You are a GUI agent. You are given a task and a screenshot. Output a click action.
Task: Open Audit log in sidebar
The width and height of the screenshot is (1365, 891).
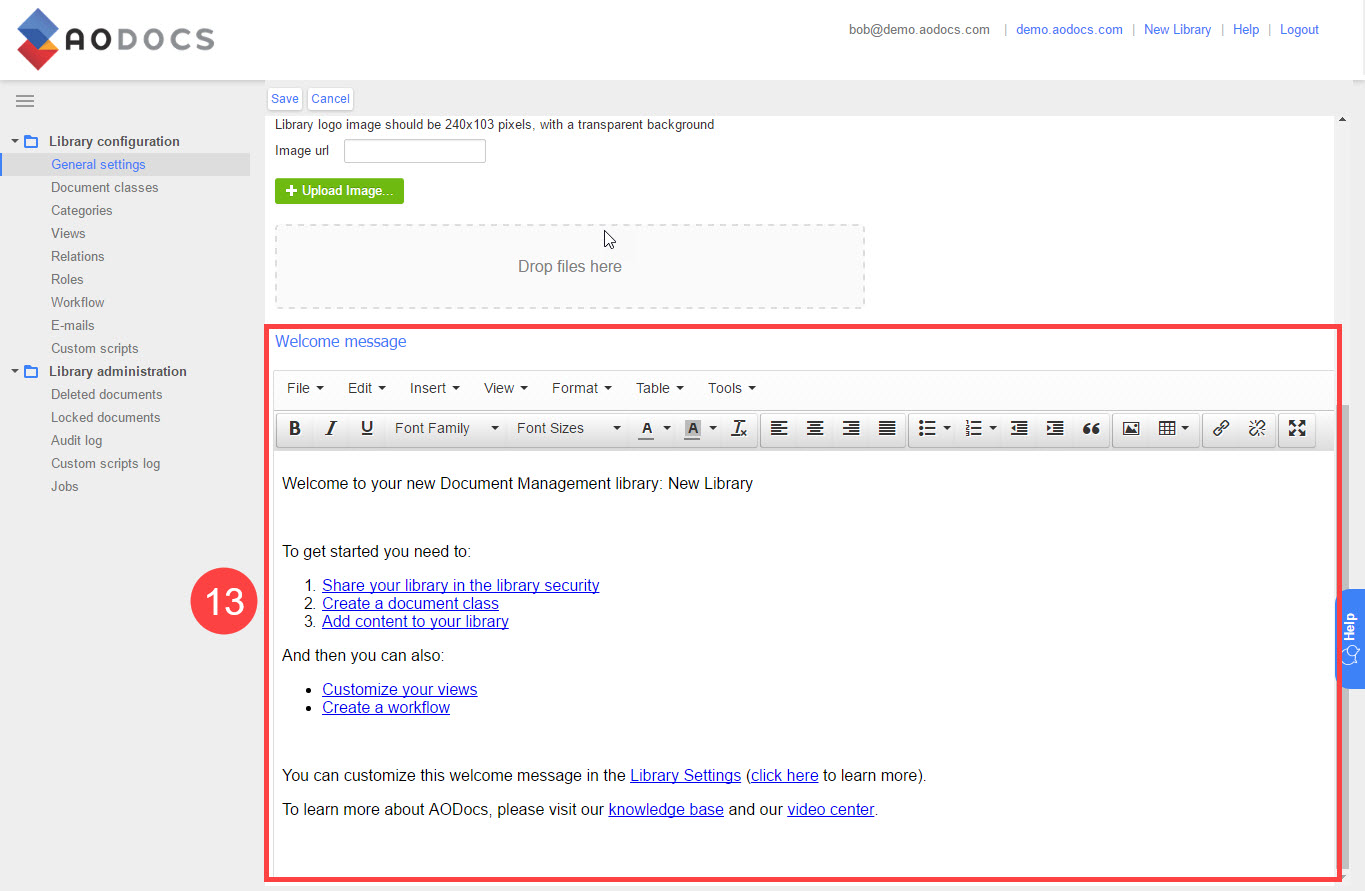pos(77,440)
